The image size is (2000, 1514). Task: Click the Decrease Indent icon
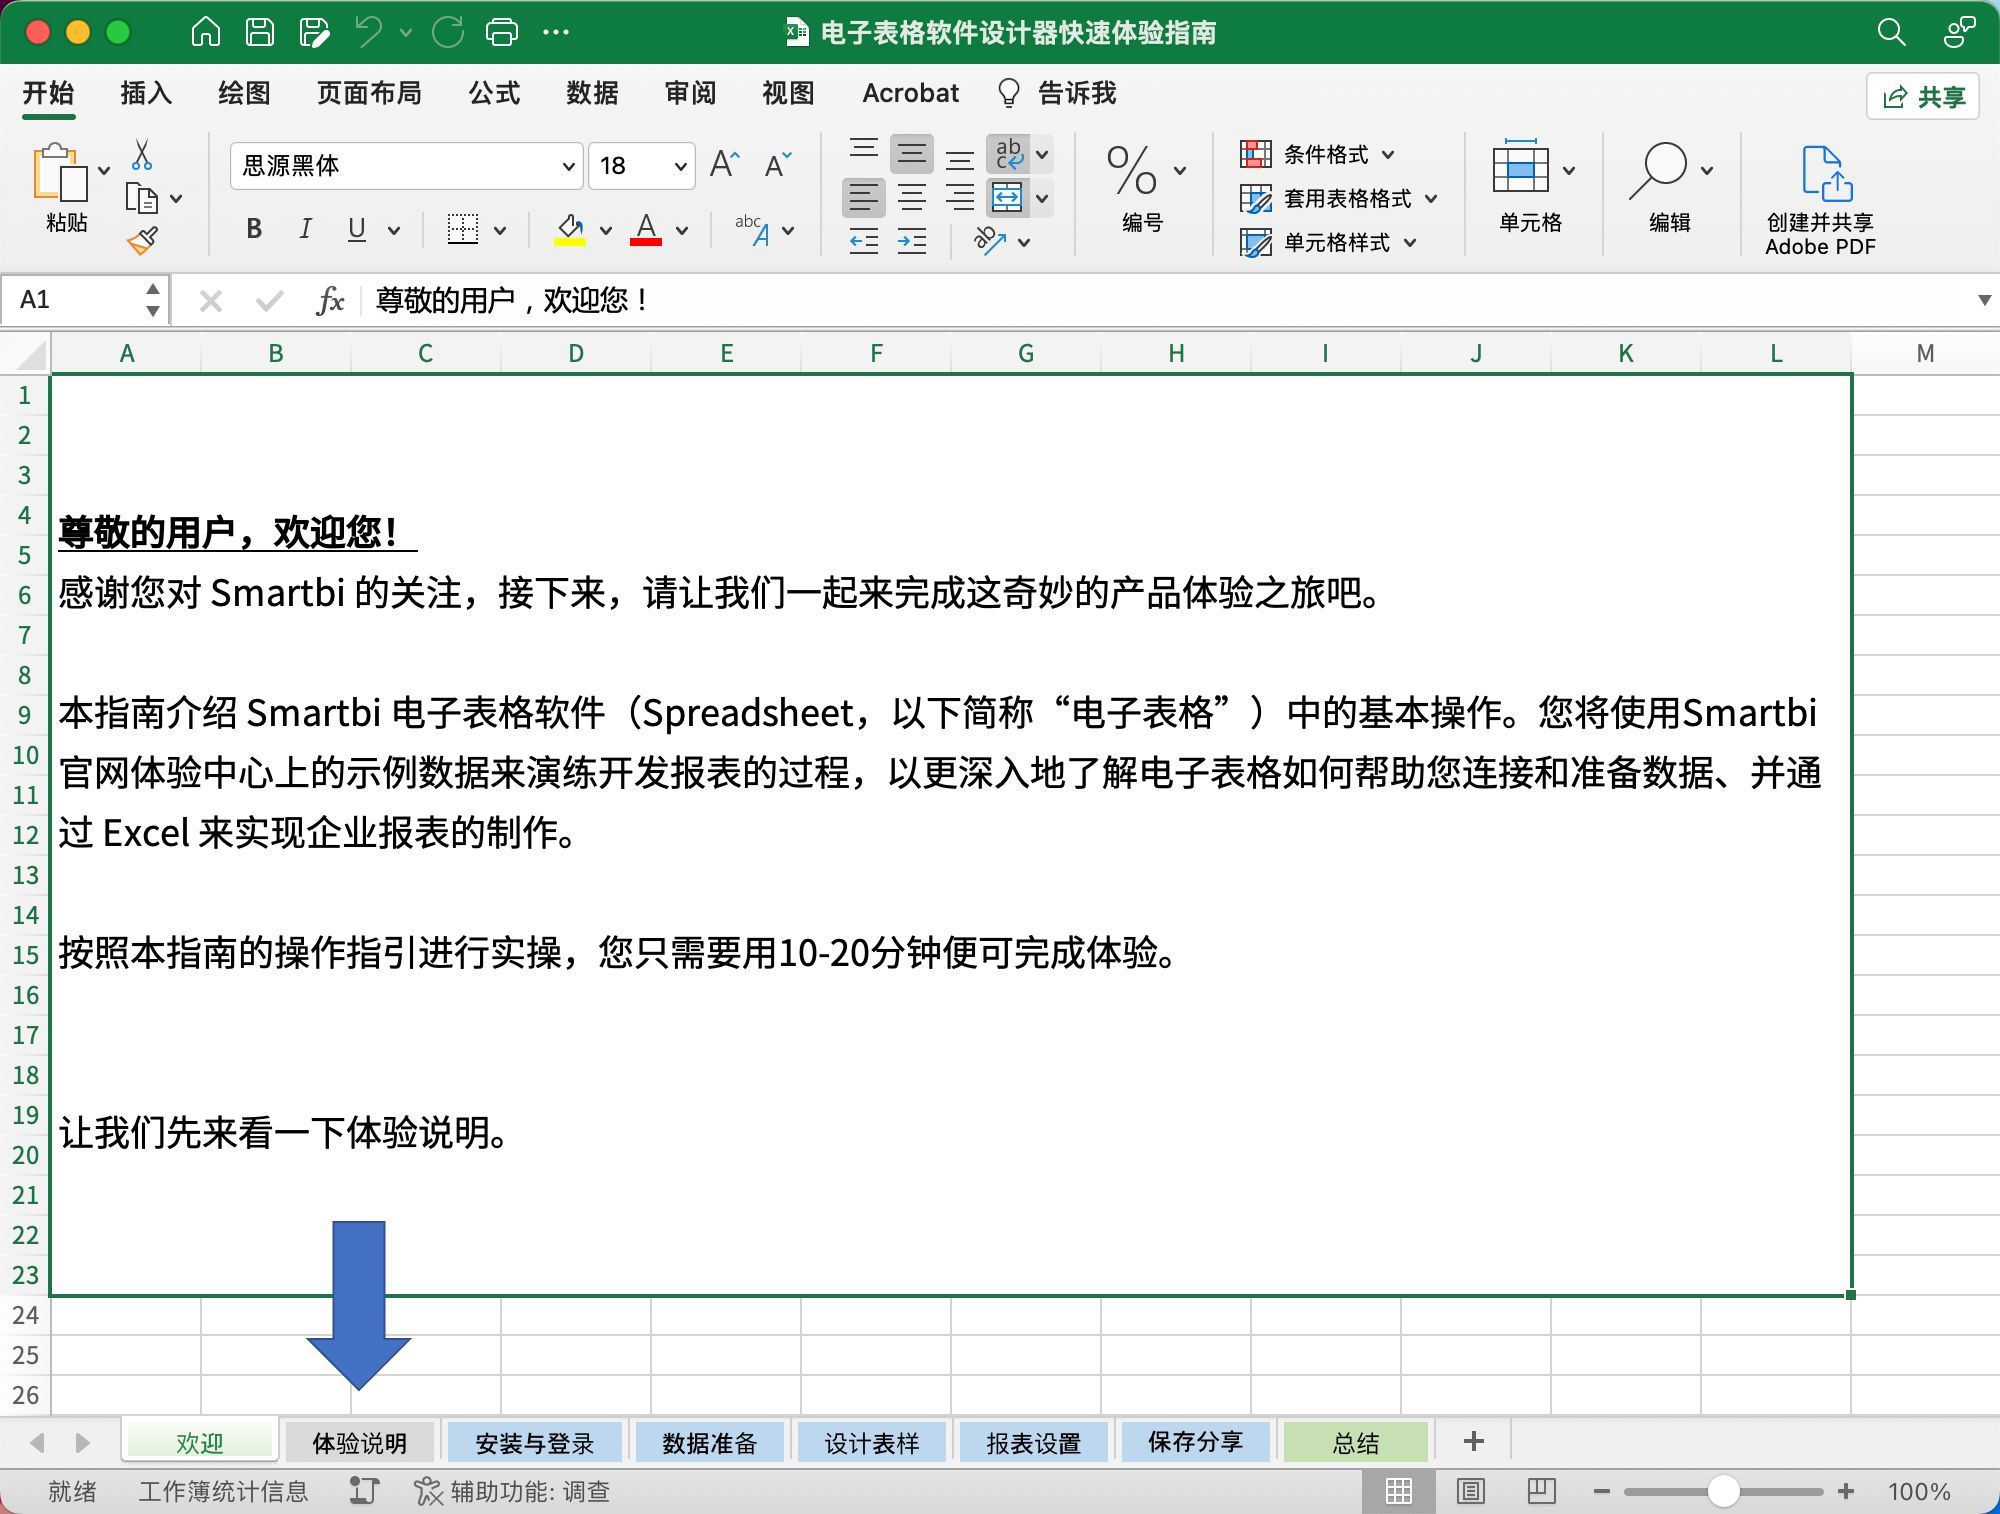point(864,241)
